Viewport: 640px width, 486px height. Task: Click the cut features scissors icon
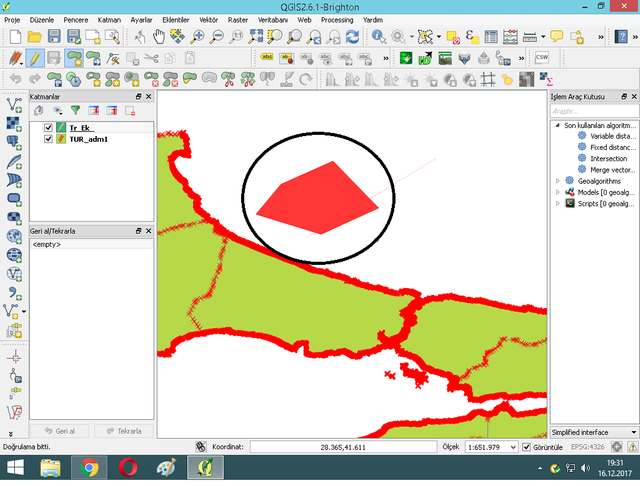151,58
